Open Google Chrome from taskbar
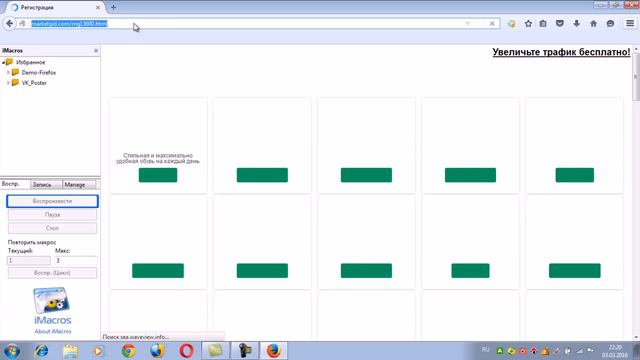Image resolution: width=640 pixels, height=360 pixels. click(x=128, y=351)
